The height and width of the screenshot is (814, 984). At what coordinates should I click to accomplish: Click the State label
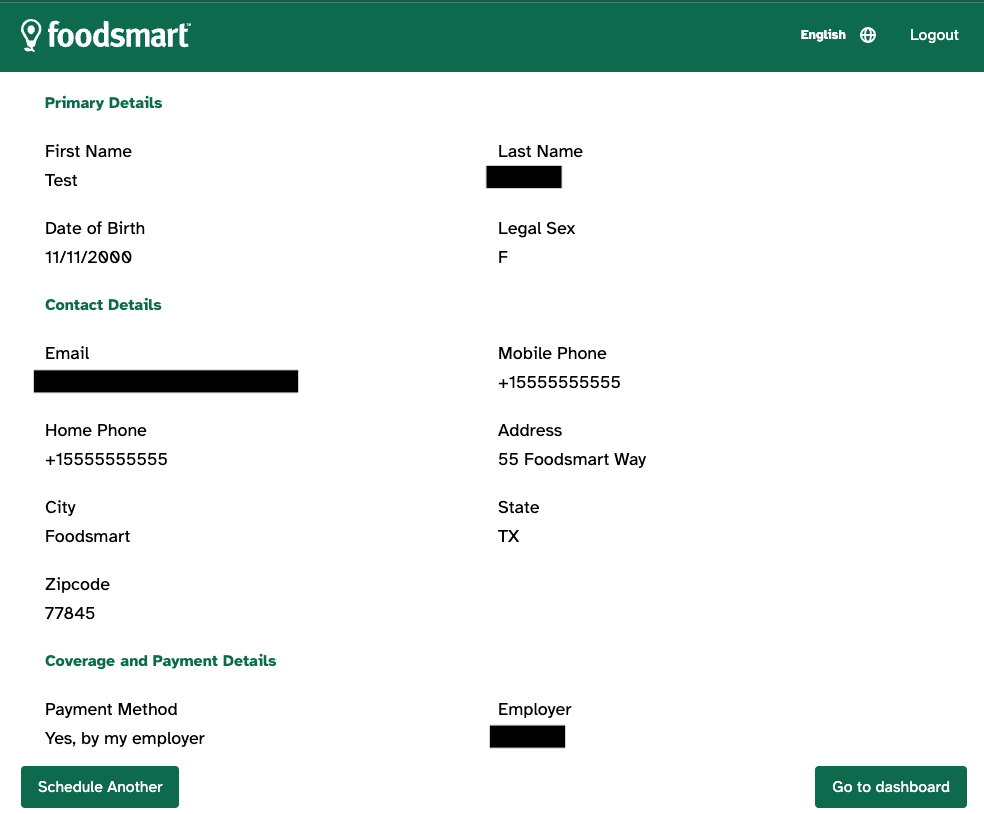(x=518, y=507)
